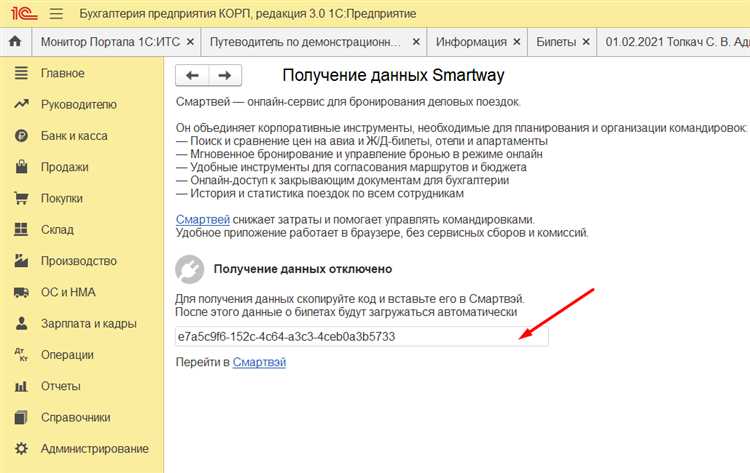The height and width of the screenshot is (473, 750).
Task: Open the Отчеты section
Action: 61,386
